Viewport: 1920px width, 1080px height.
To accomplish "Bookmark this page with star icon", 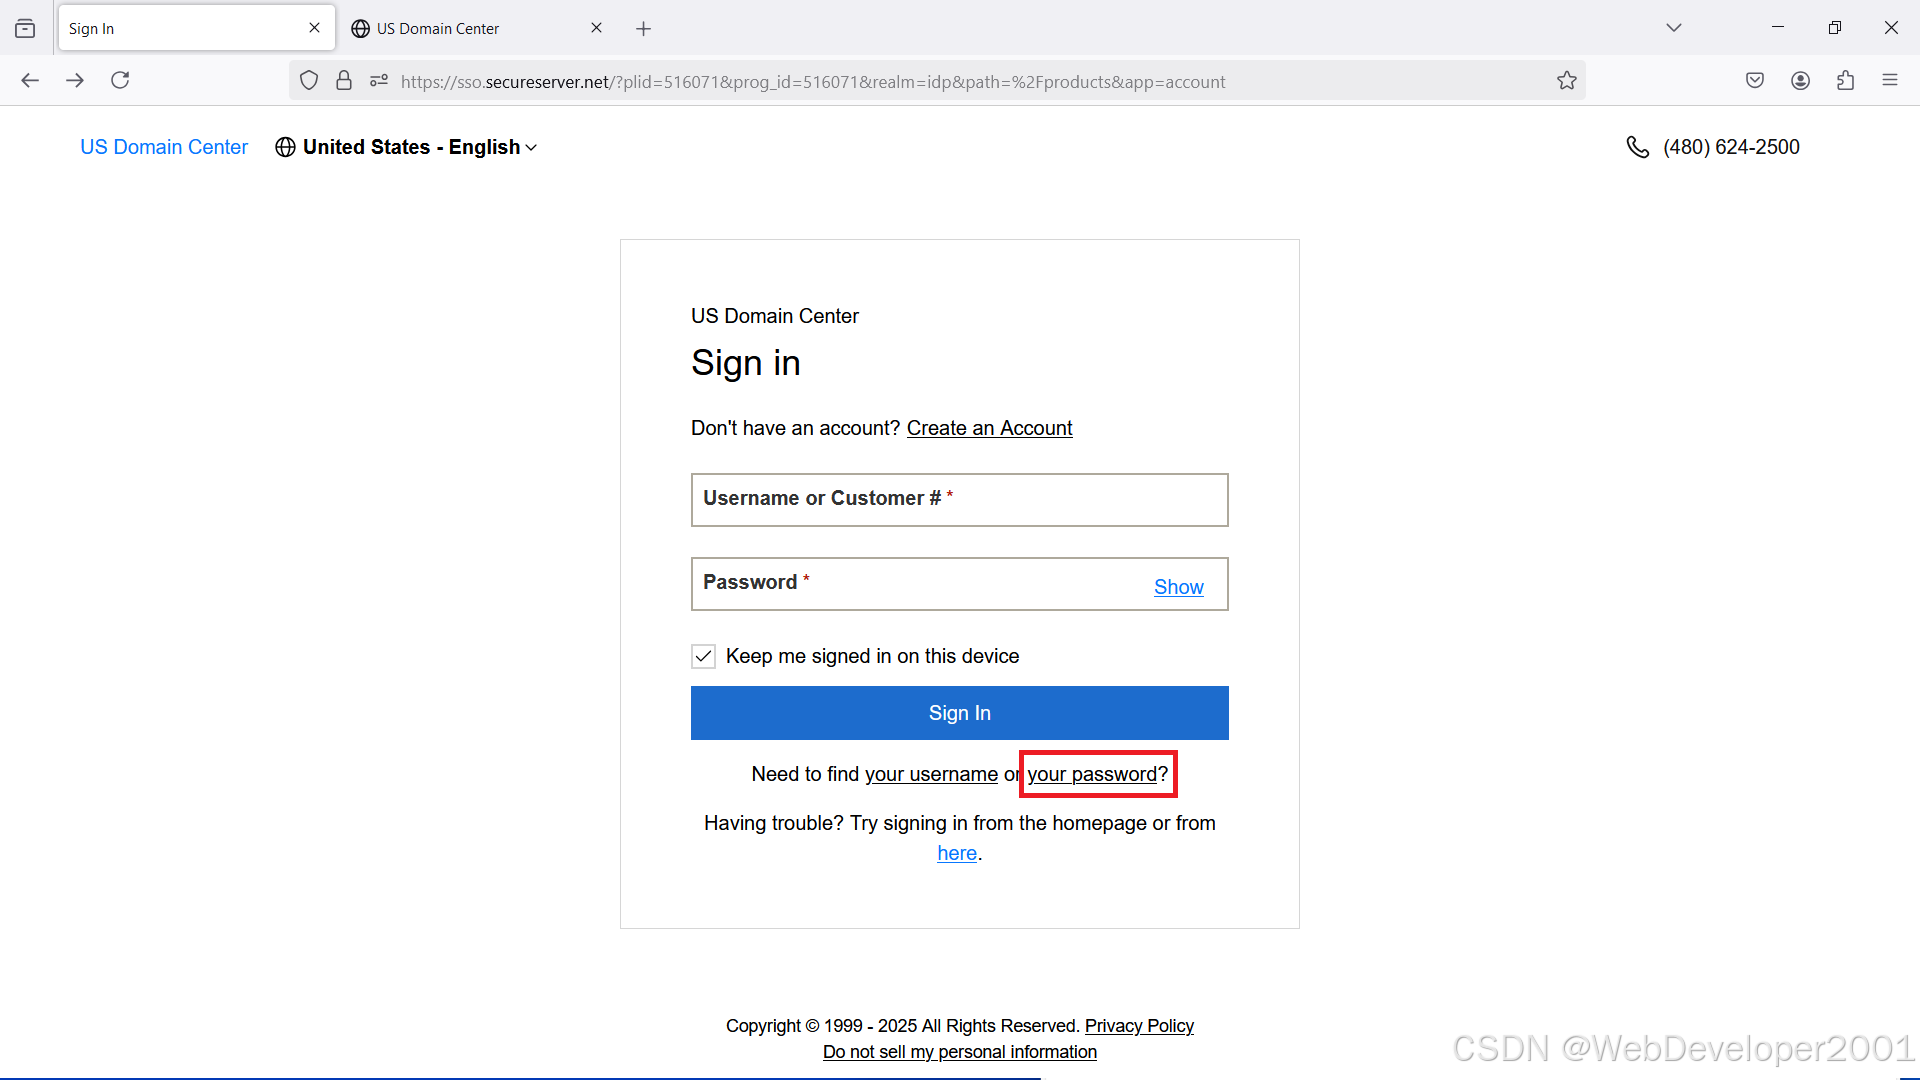I will click(1566, 81).
